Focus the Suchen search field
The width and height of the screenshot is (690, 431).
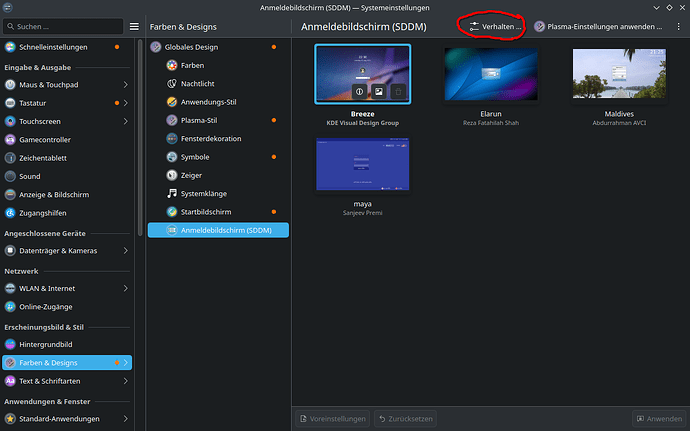tap(63, 26)
